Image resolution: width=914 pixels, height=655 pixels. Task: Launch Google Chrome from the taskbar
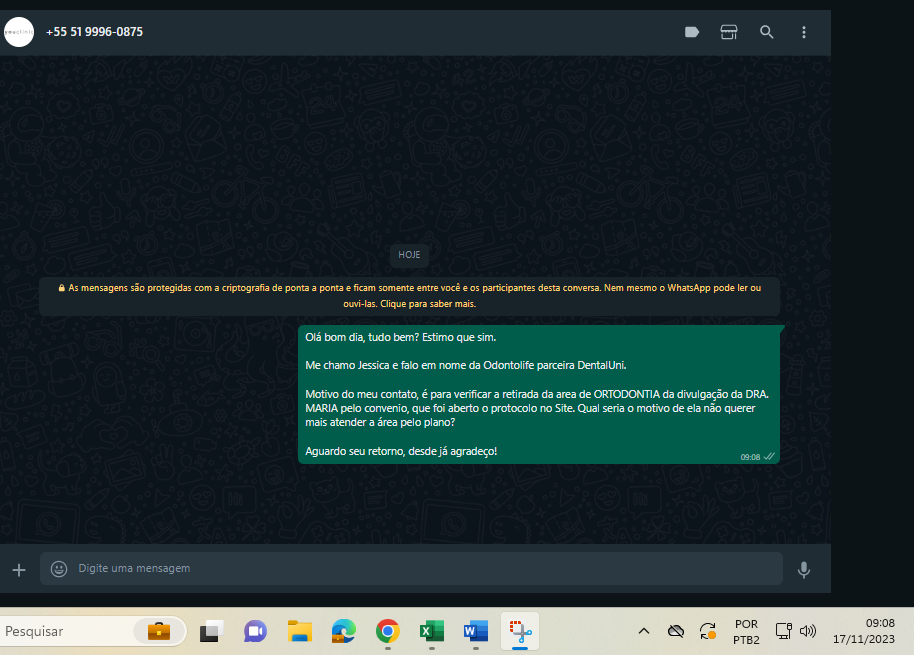[x=388, y=631]
